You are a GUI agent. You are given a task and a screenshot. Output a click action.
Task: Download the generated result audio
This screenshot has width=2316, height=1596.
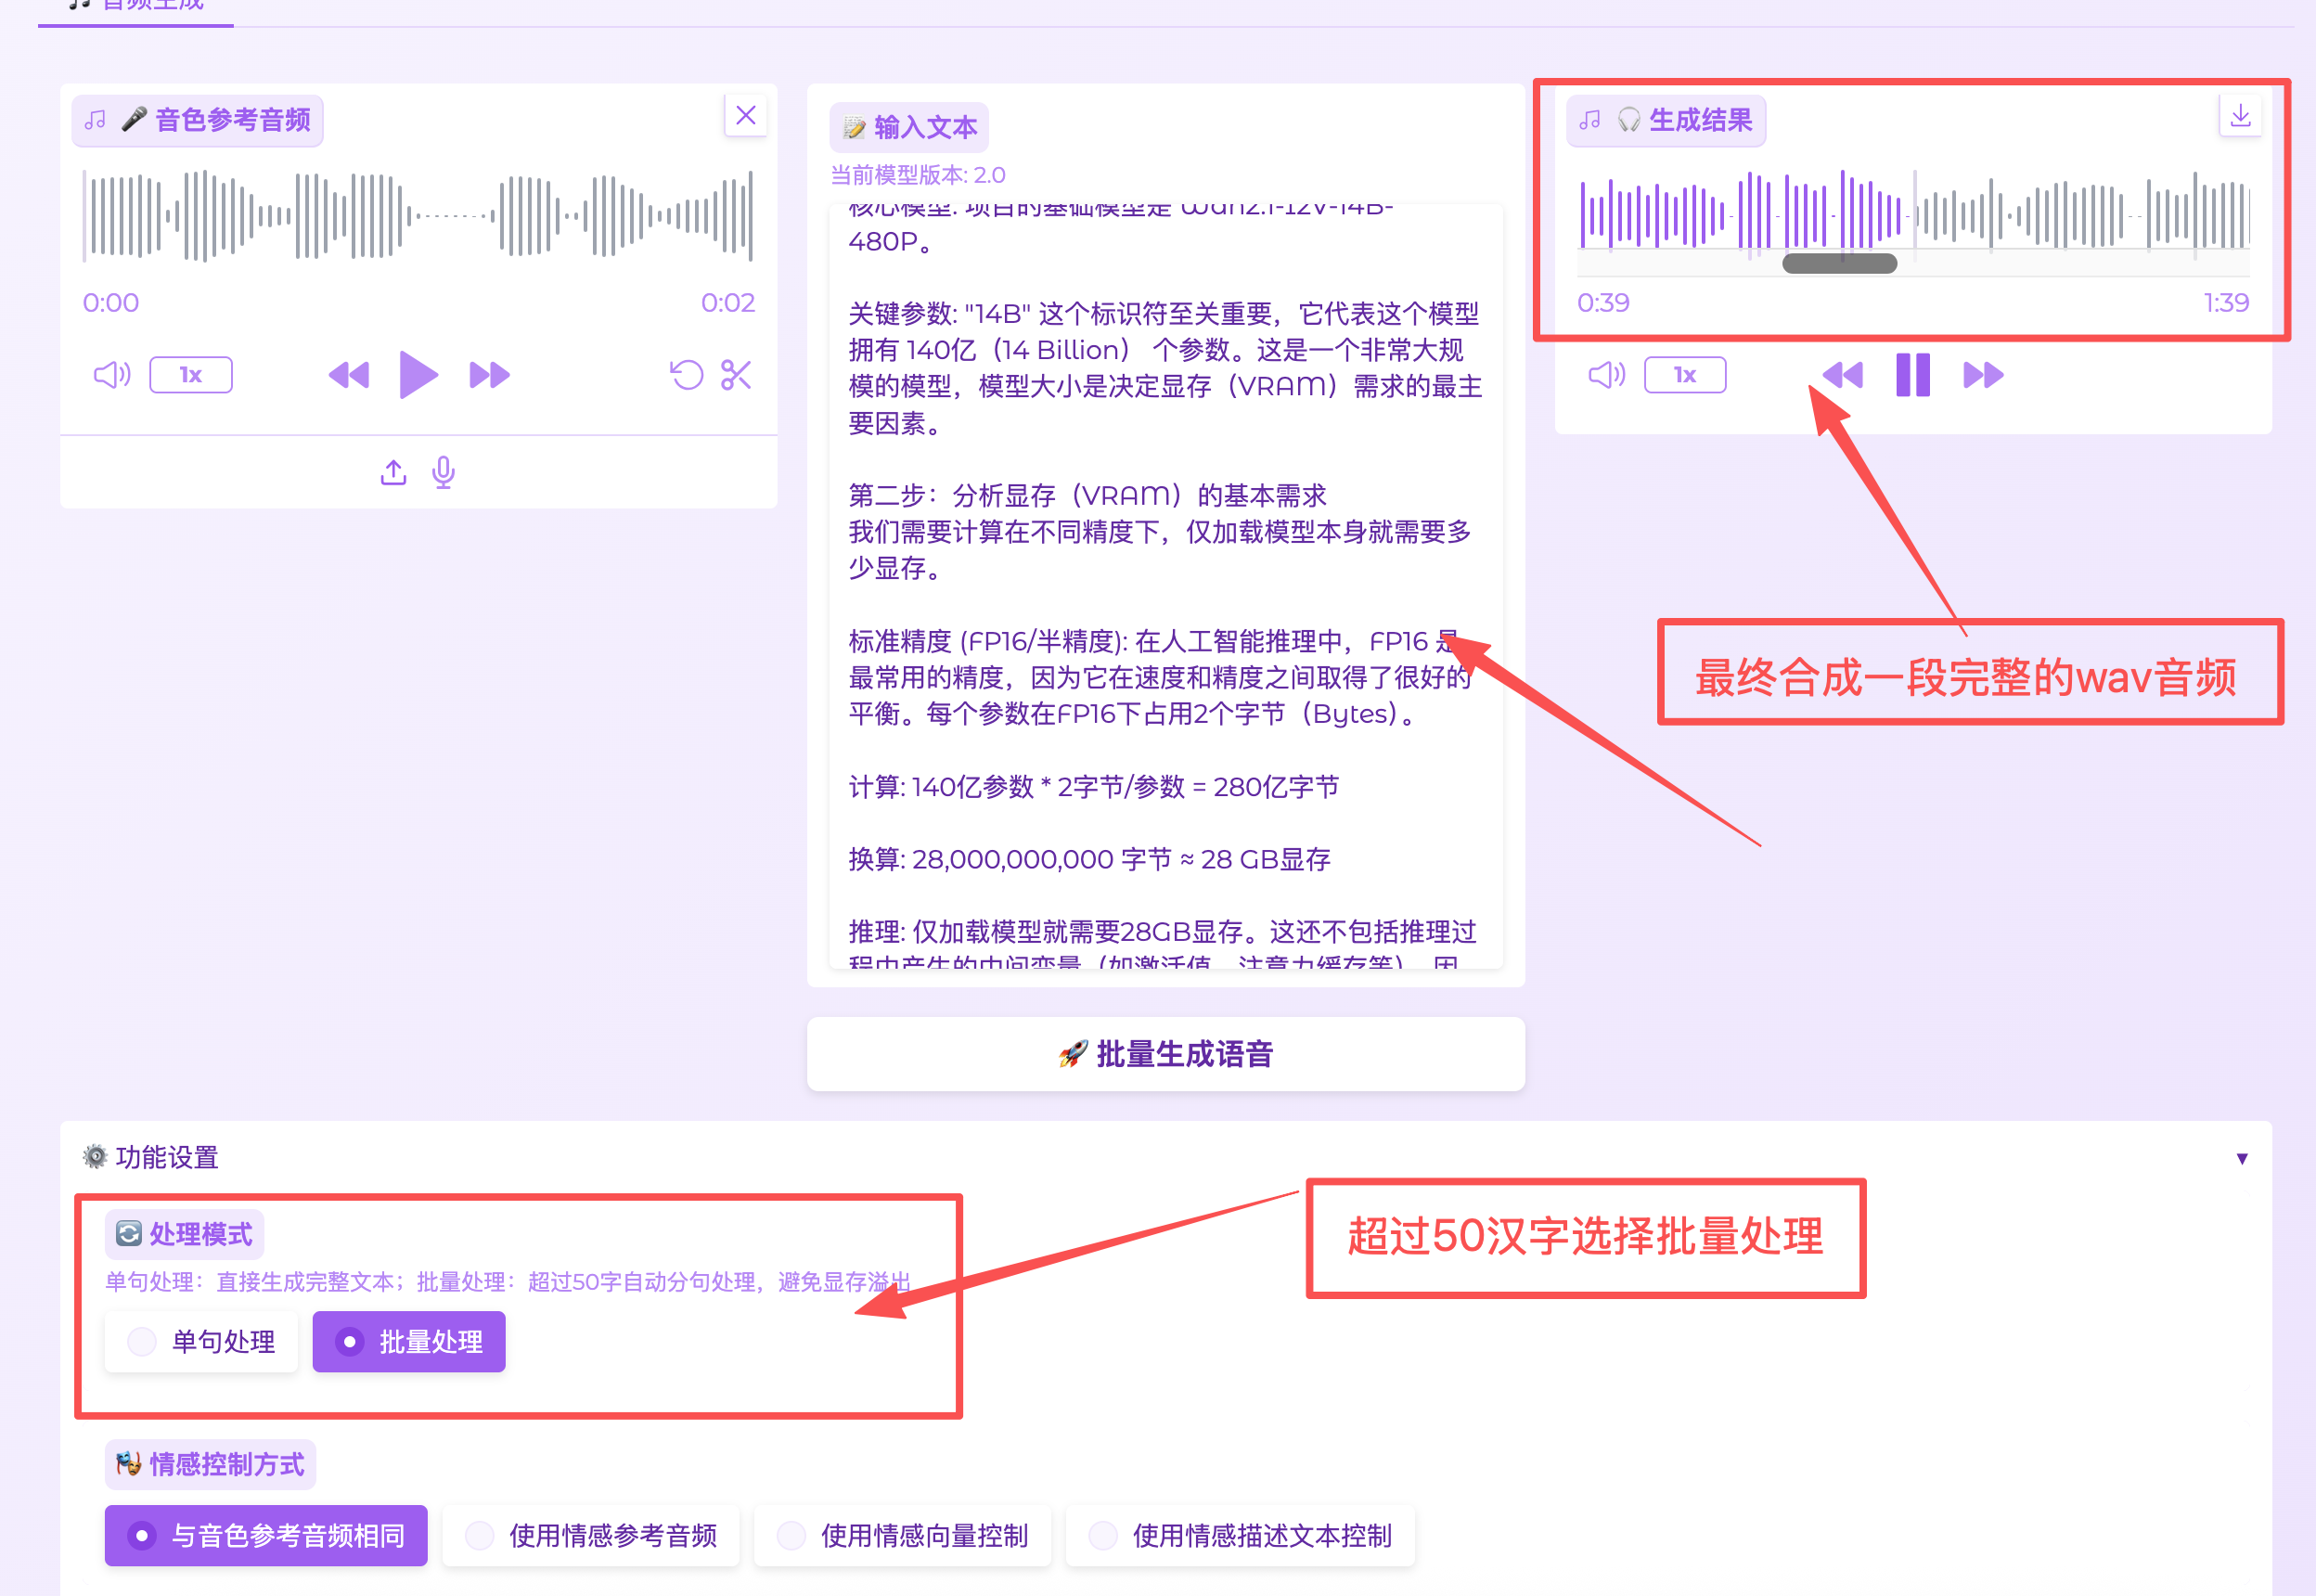[x=2240, y=117]
